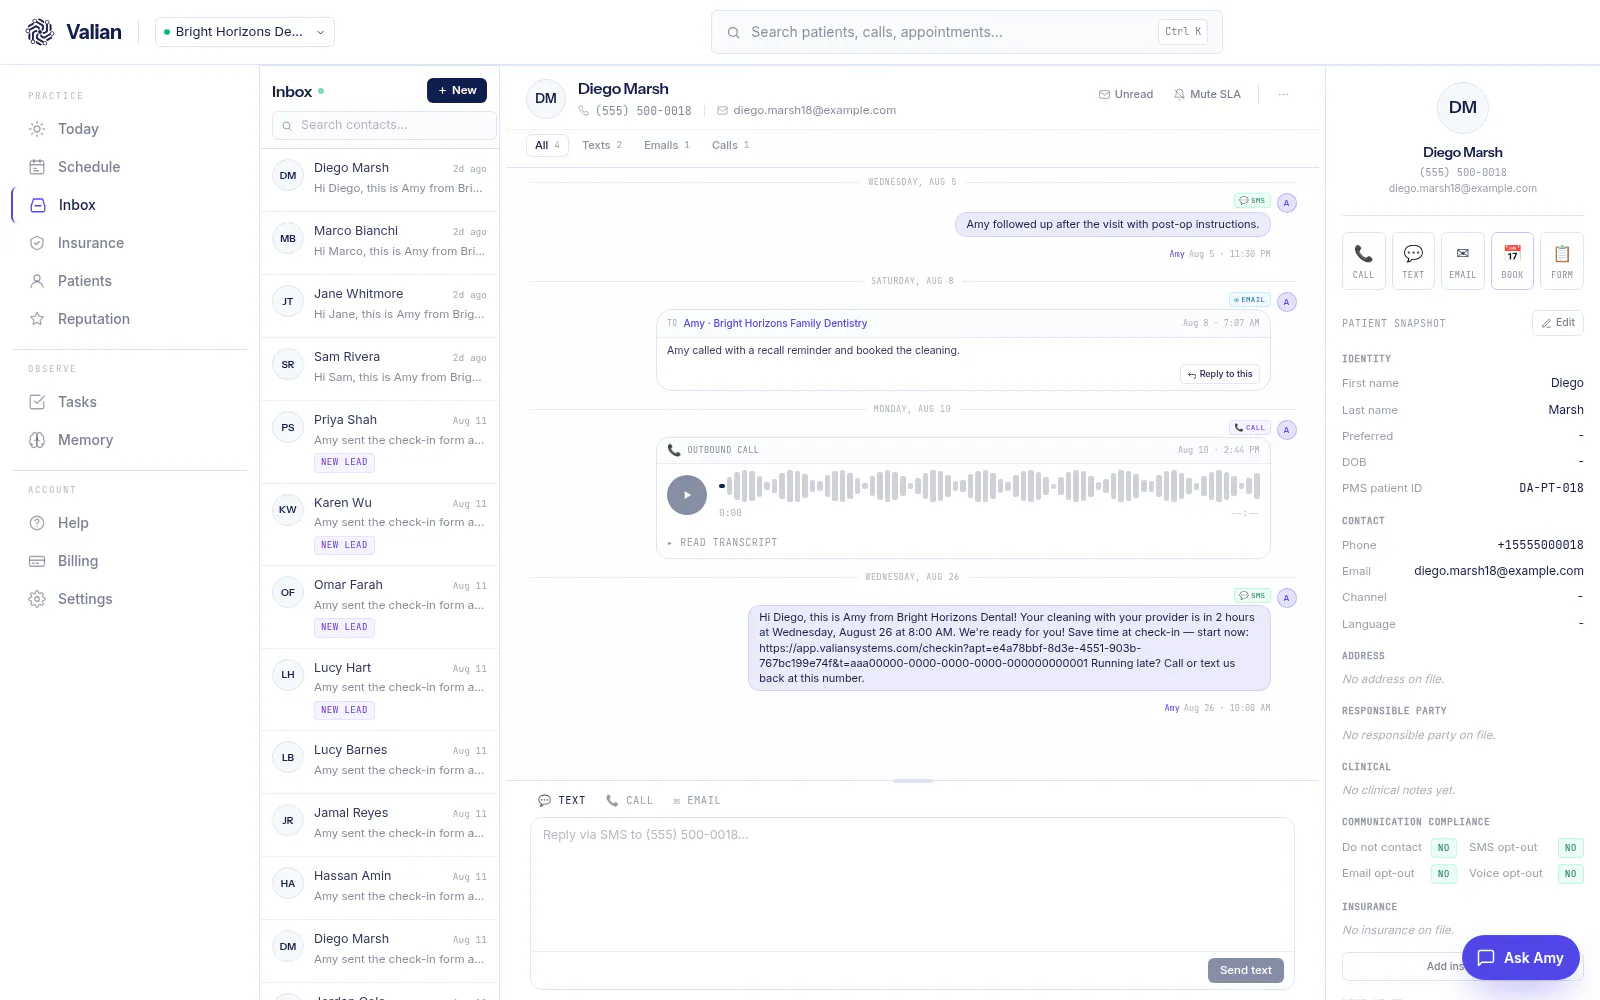
Task: Click Mute SLA bell button
Action: pyautogui.click(x=1207, y=94)
